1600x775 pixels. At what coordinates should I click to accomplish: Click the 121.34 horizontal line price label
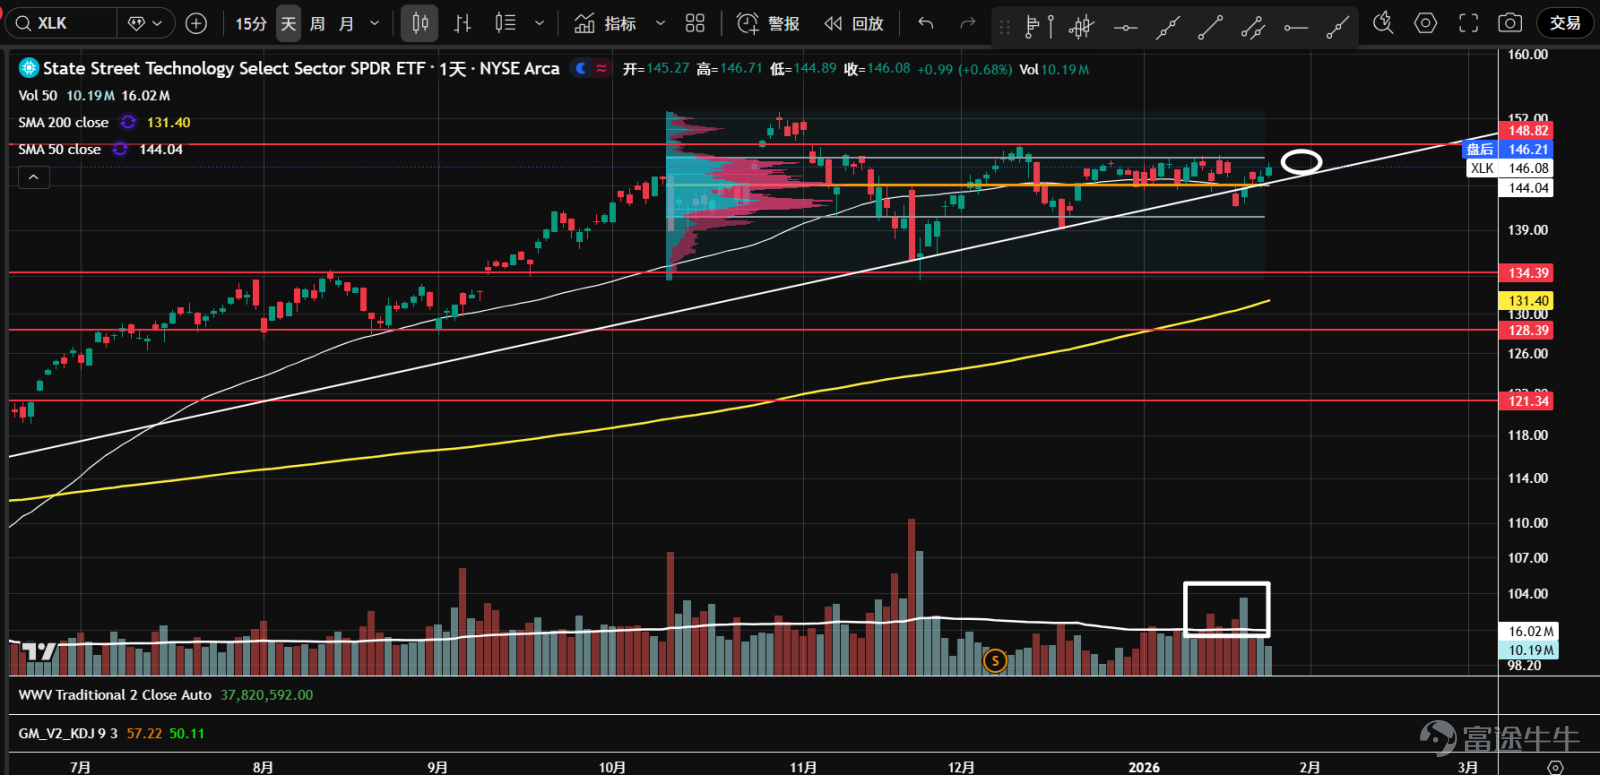1527,401
